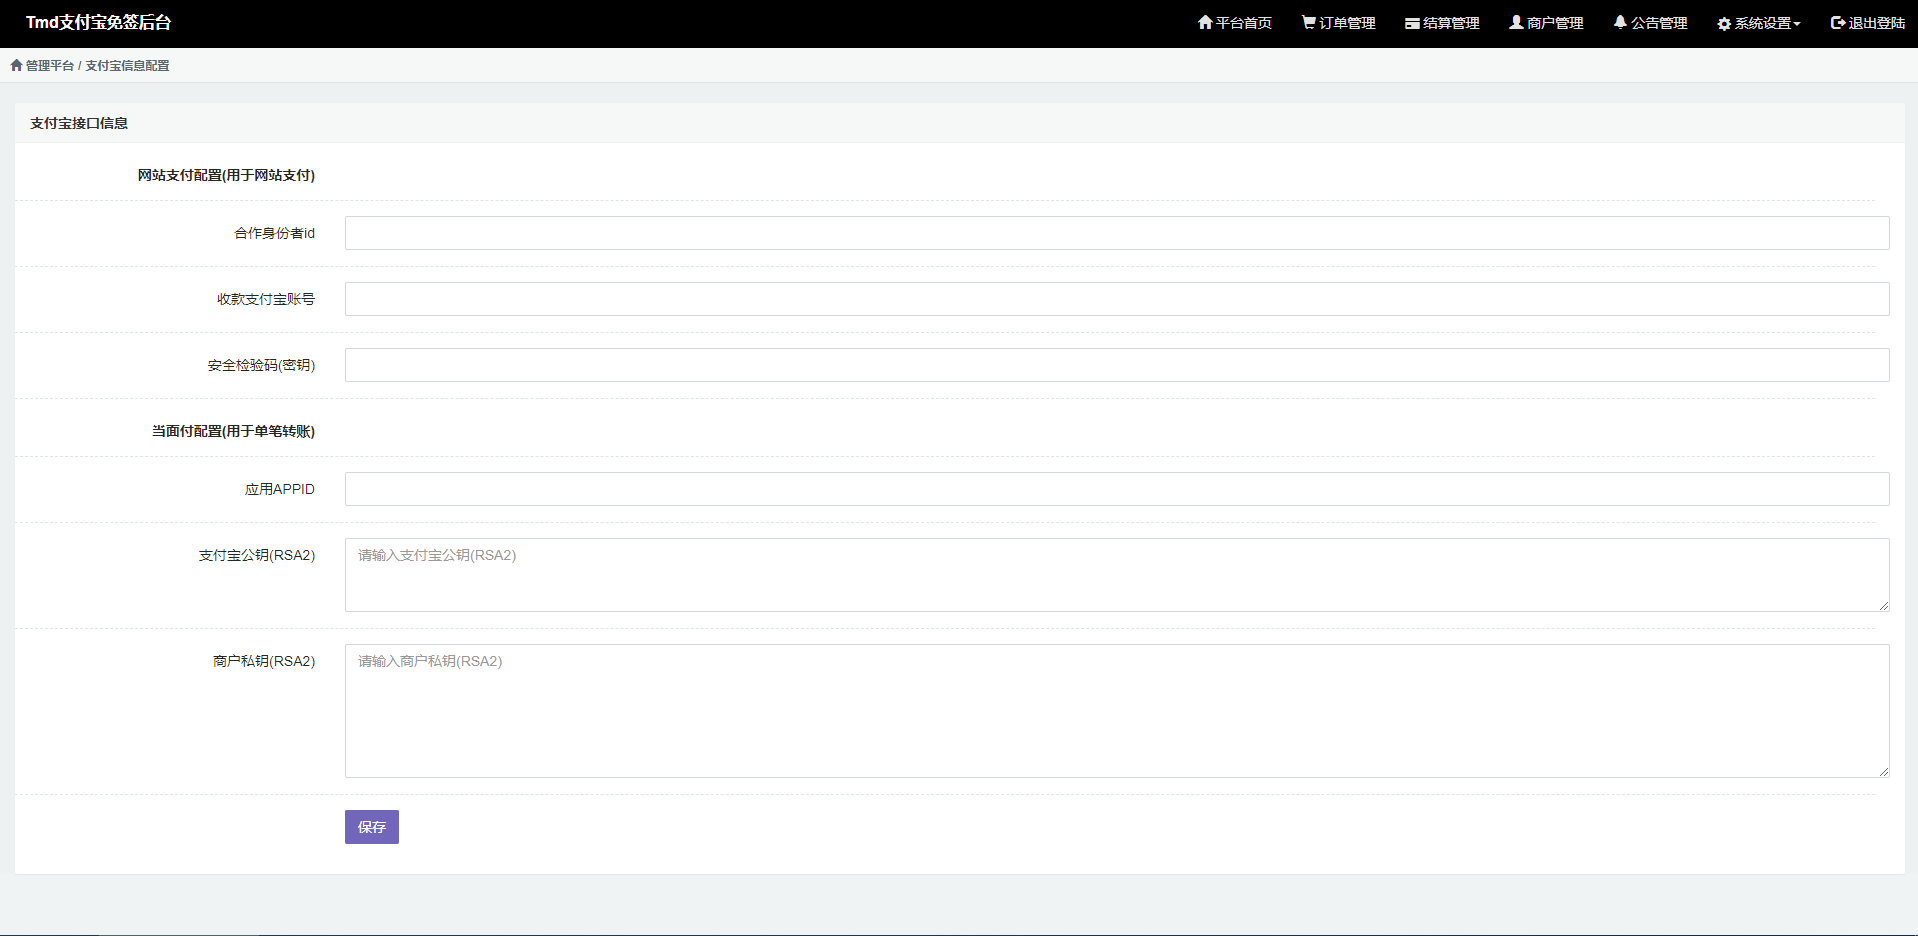Click the user icon beside 商户管理
The height and width of the screenshot is (936, 1918).
click(x=1516, y=22)
